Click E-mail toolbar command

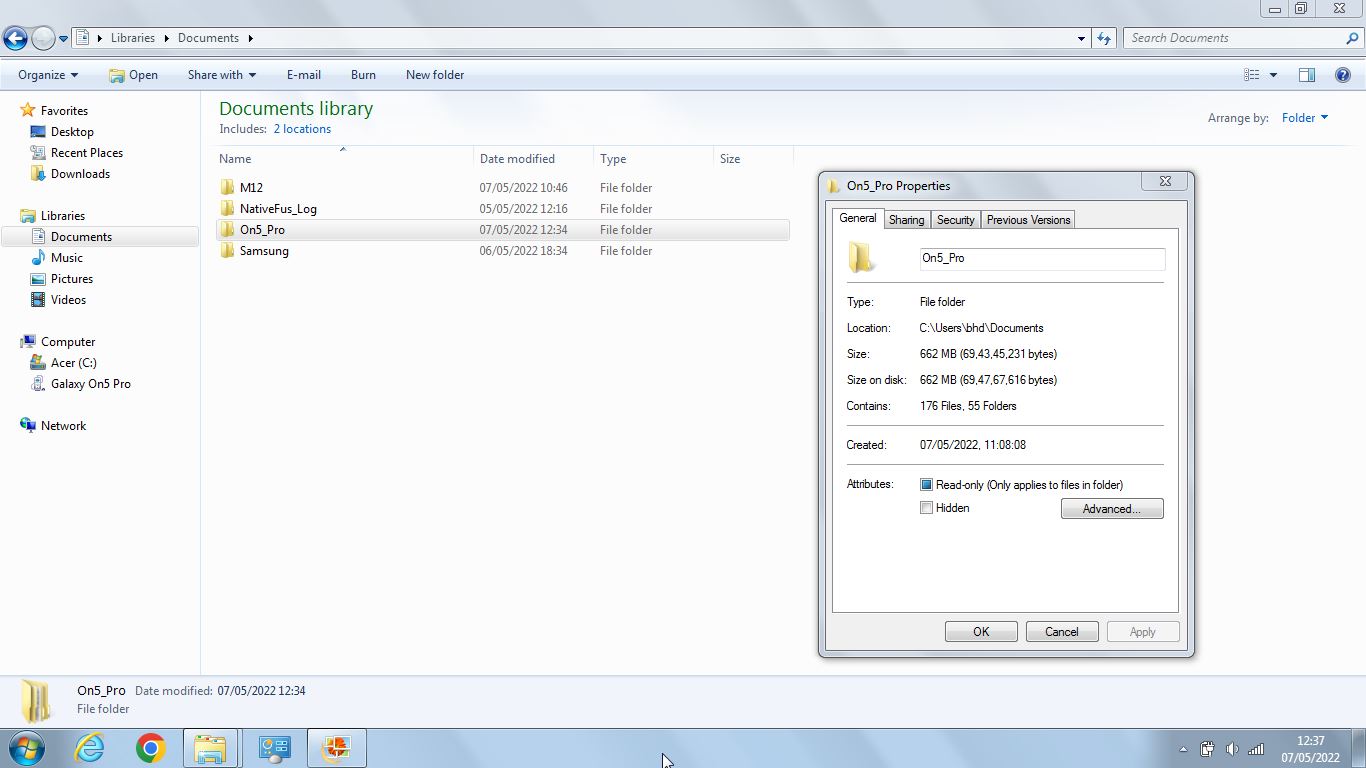(304, 75)
